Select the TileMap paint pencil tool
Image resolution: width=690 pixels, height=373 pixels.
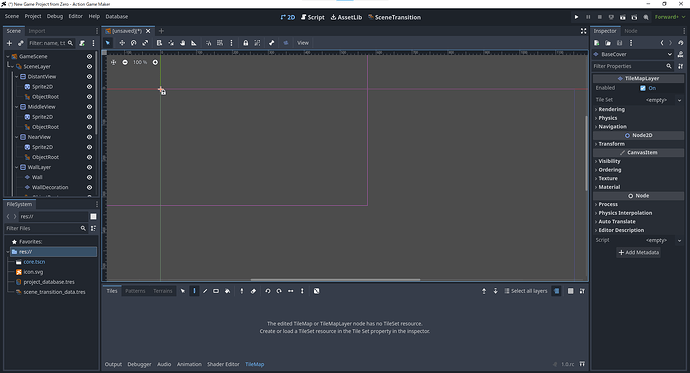(x=194, y=291)
